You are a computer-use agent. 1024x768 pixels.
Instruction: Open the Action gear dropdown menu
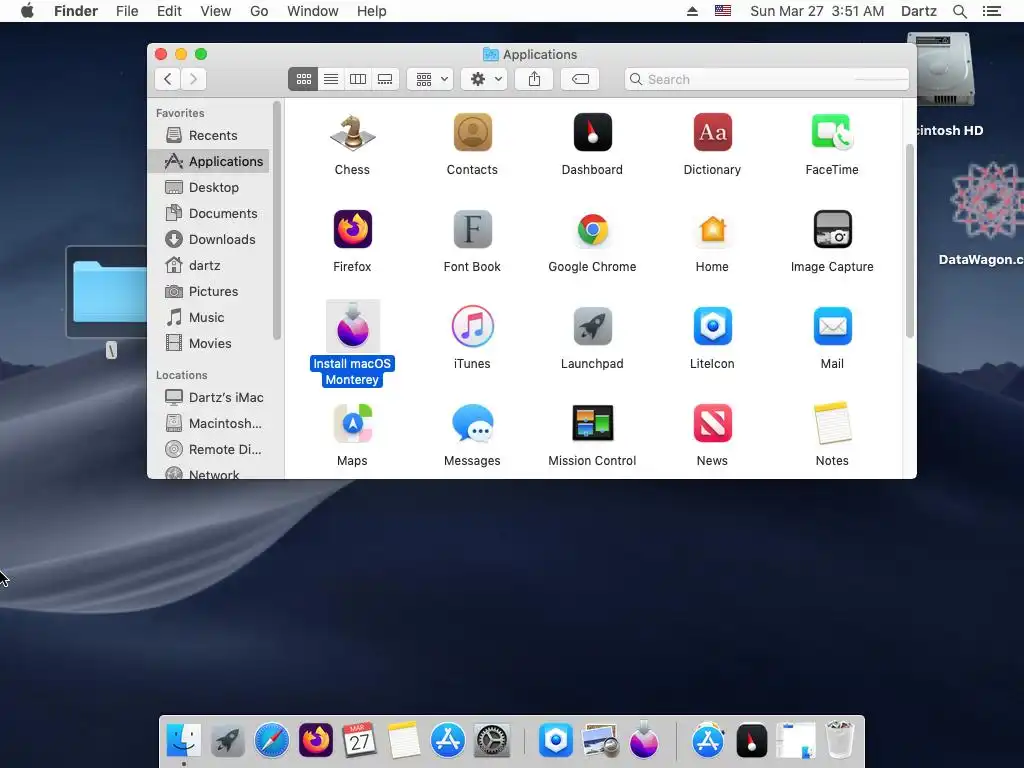(485, 79)
